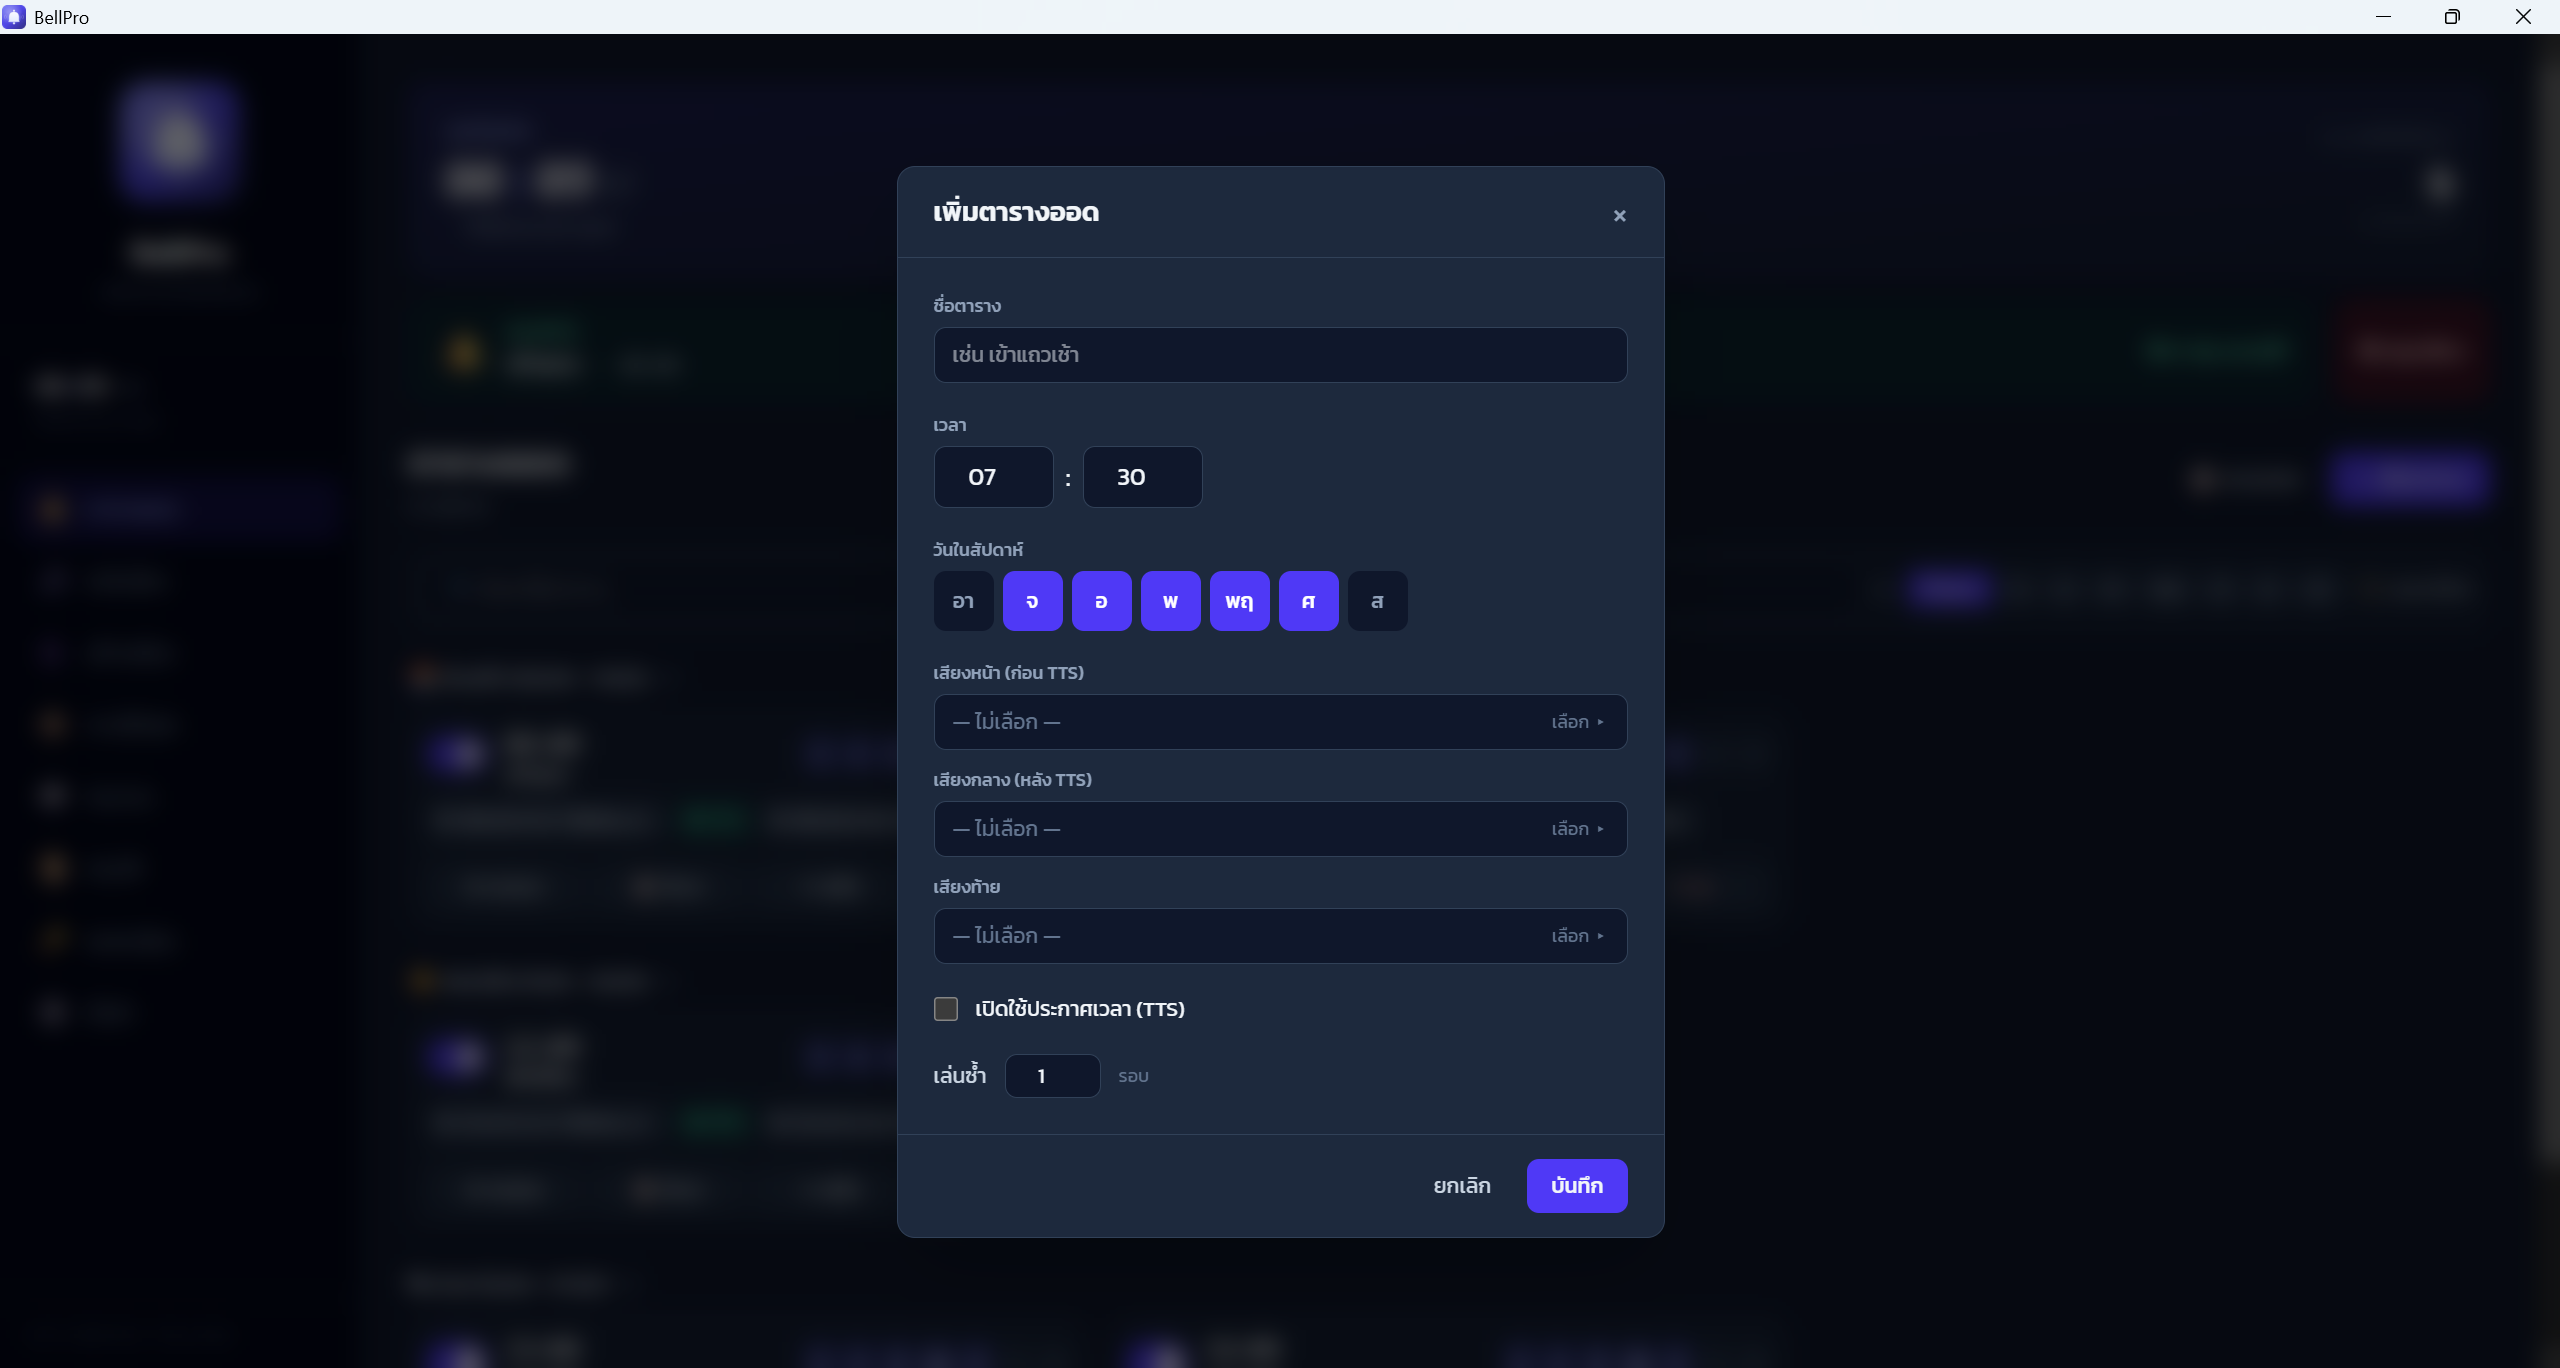
Task: Toggle the พ (Wednesday) day button
Action: coord(1170,601)
